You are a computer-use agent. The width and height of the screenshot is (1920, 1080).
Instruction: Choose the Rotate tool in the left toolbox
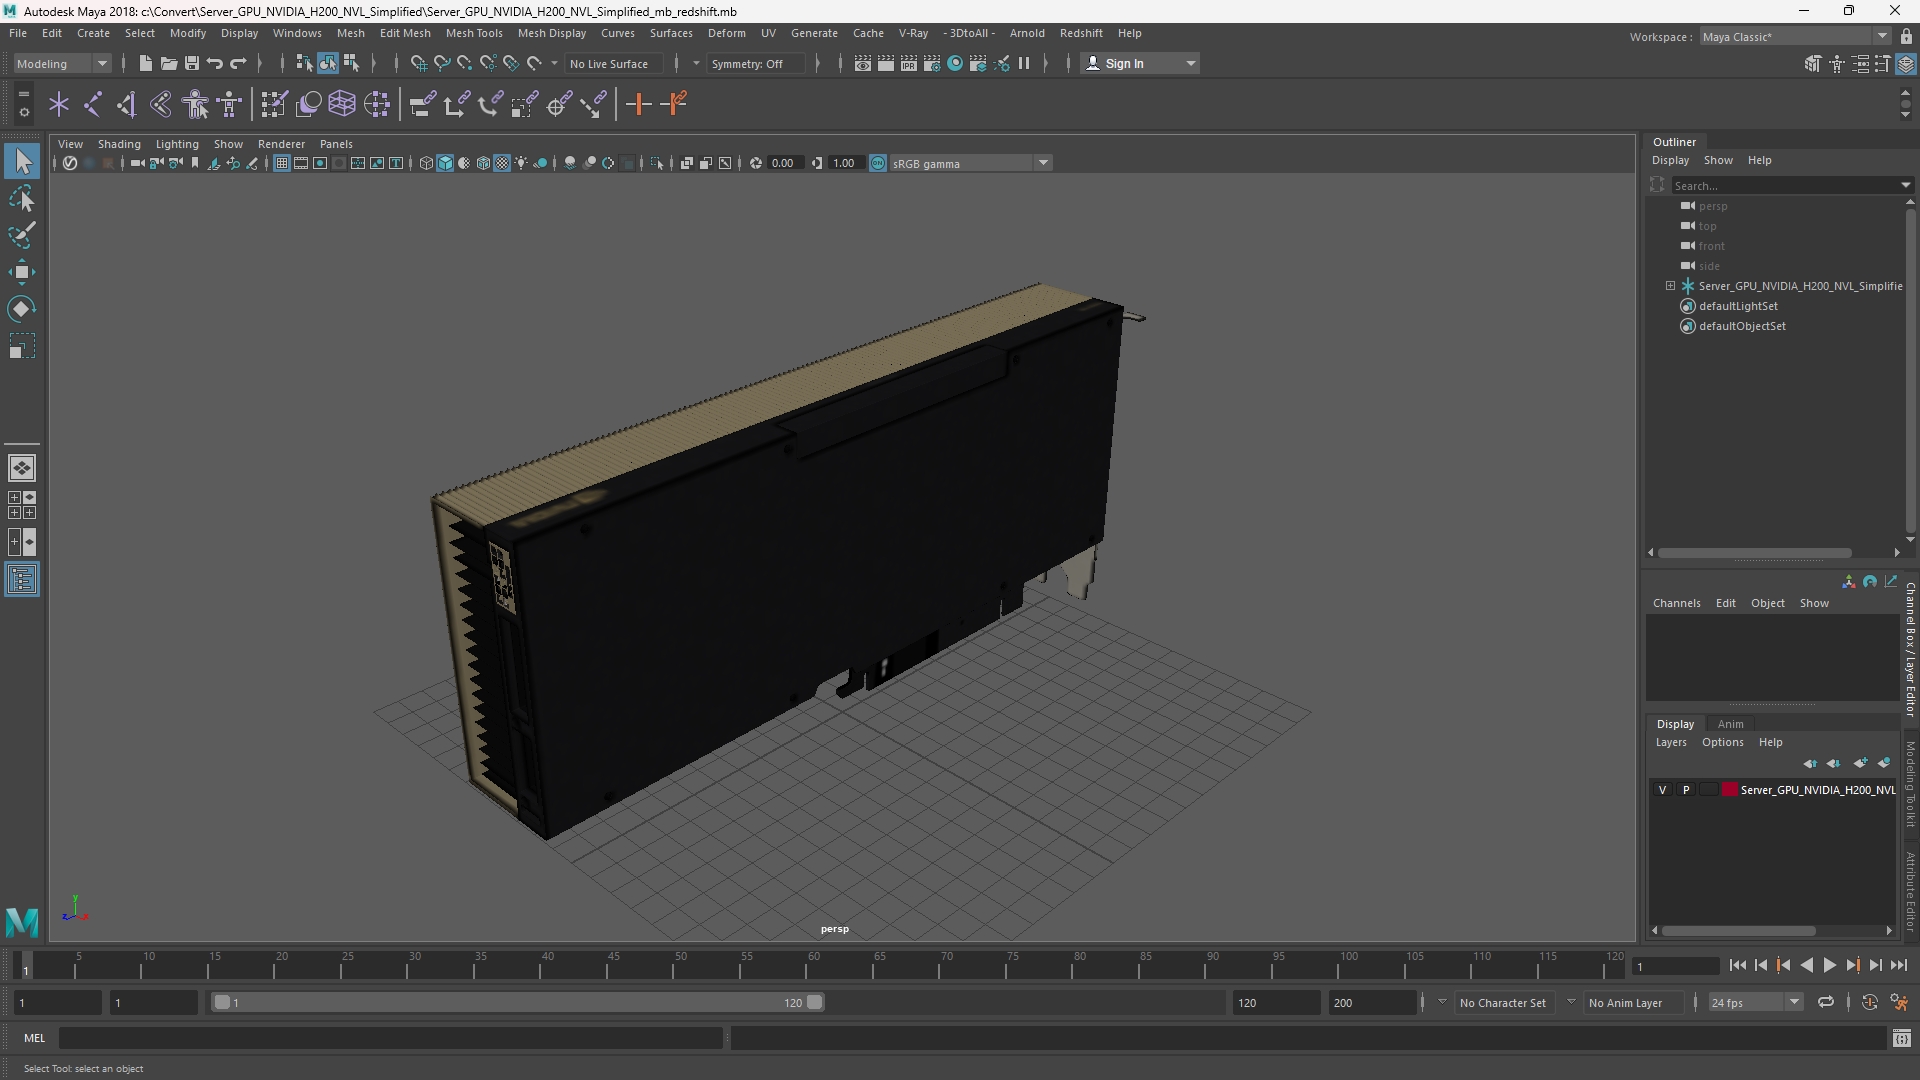[22, 309]
